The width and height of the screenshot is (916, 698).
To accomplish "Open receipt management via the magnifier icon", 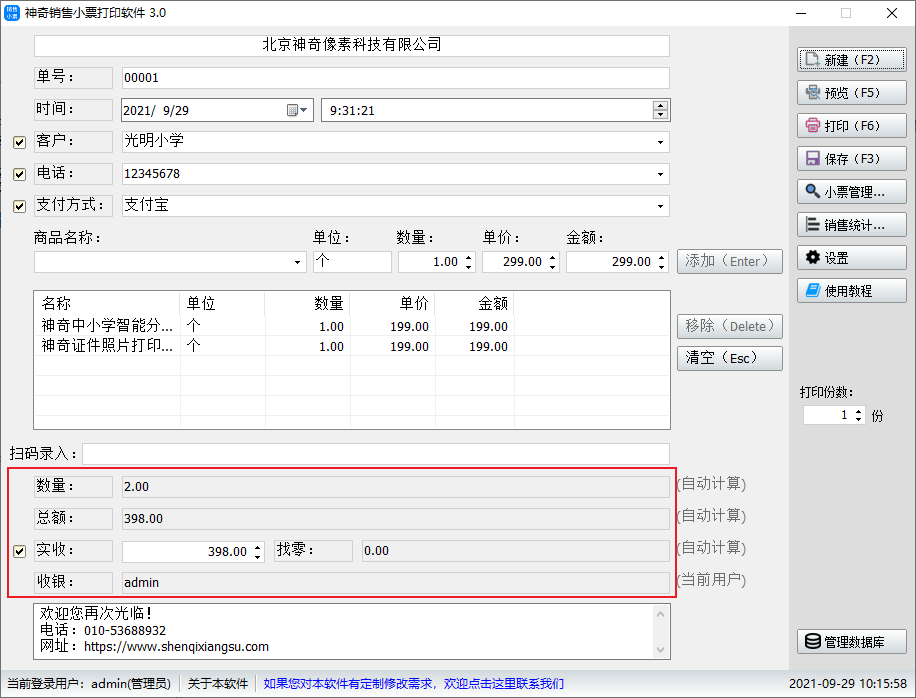I will pyautogui.click(x=813, y=191).
